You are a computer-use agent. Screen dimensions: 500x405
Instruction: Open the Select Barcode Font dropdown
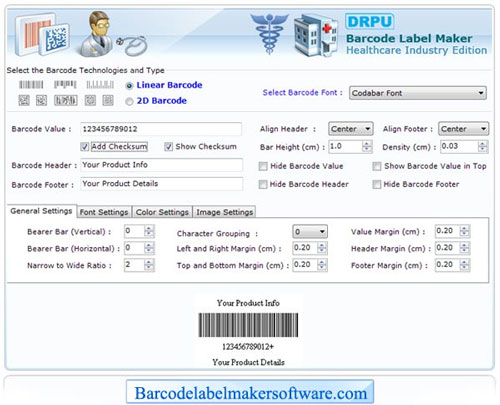pyautogui.click(x=418, y=93)
